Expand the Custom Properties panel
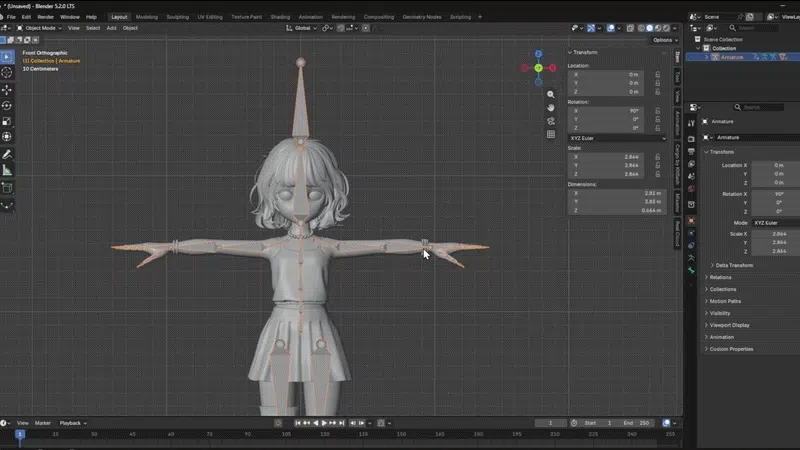This screenshot has width=800, height=450. click(731, 349)
